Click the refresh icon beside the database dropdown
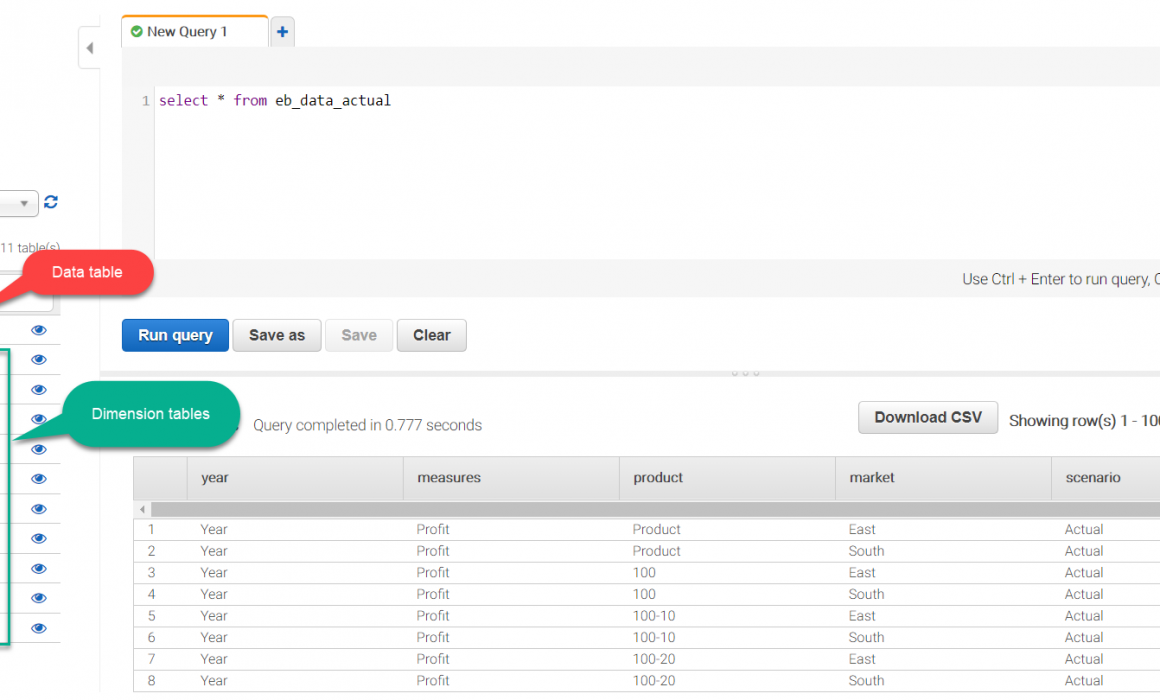The image size is (1160, 700). pyautogui.click(x=51, y=202)
